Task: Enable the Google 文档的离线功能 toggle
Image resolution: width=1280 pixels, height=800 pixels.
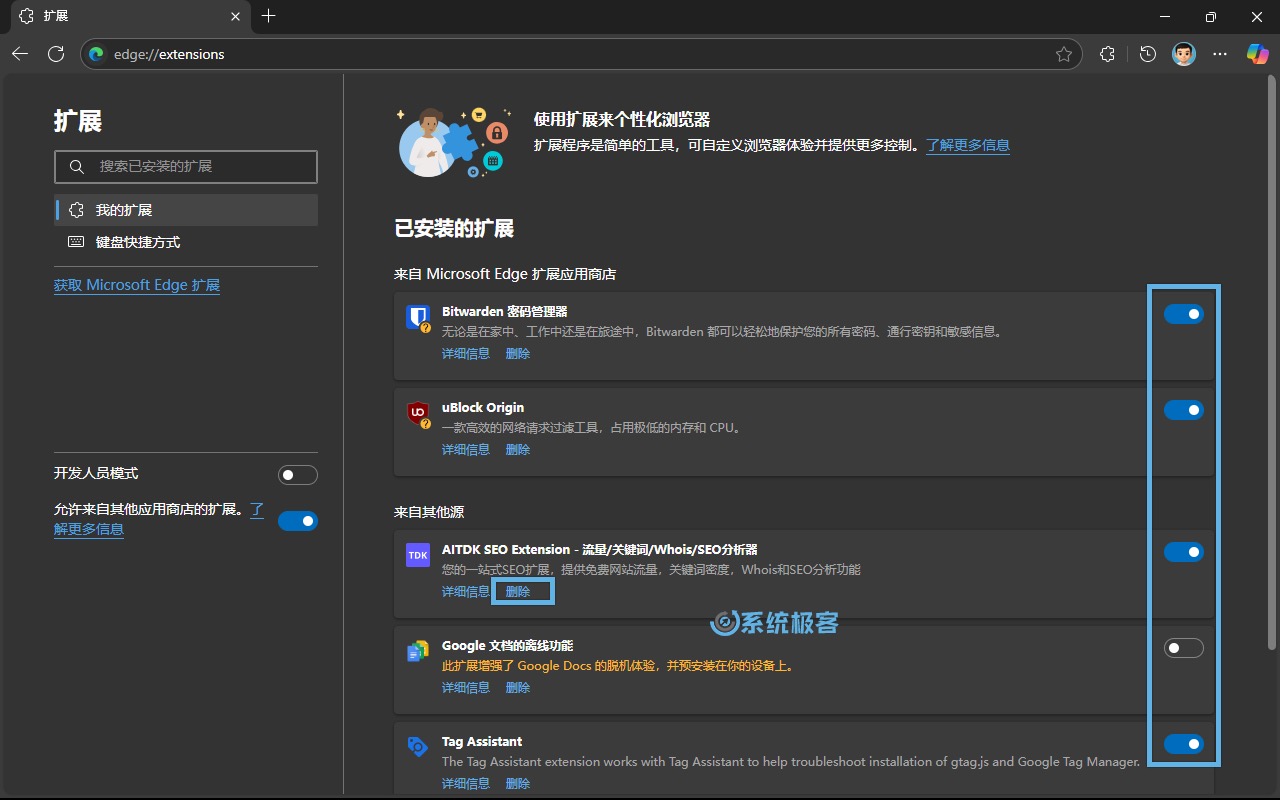Action: coord(1184,648)
